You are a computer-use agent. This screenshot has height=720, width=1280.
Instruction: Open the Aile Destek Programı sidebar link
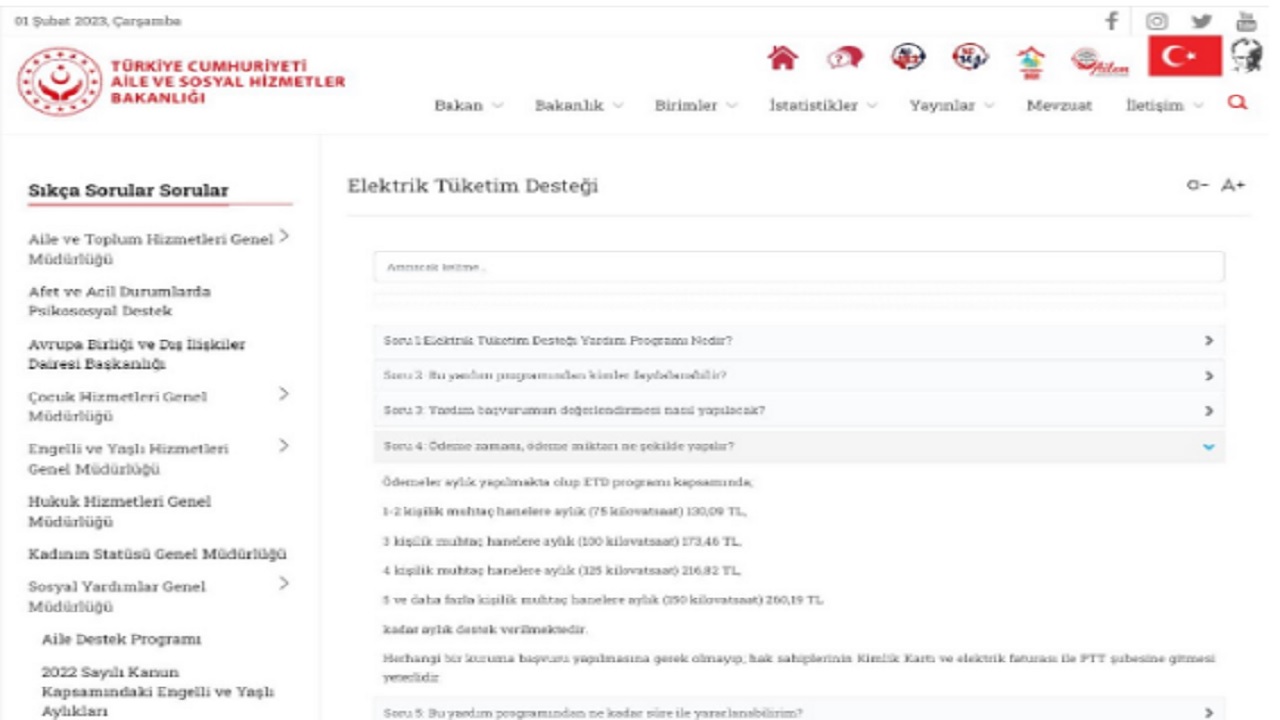point(122,639)
